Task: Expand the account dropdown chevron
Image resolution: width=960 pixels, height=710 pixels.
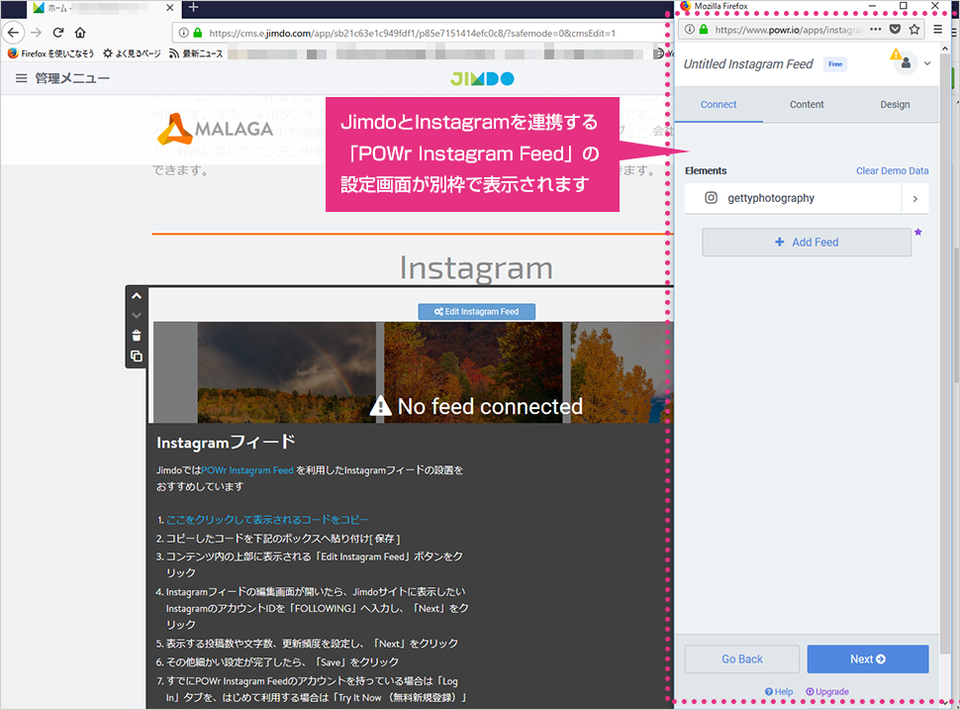Action: [928, 63]
